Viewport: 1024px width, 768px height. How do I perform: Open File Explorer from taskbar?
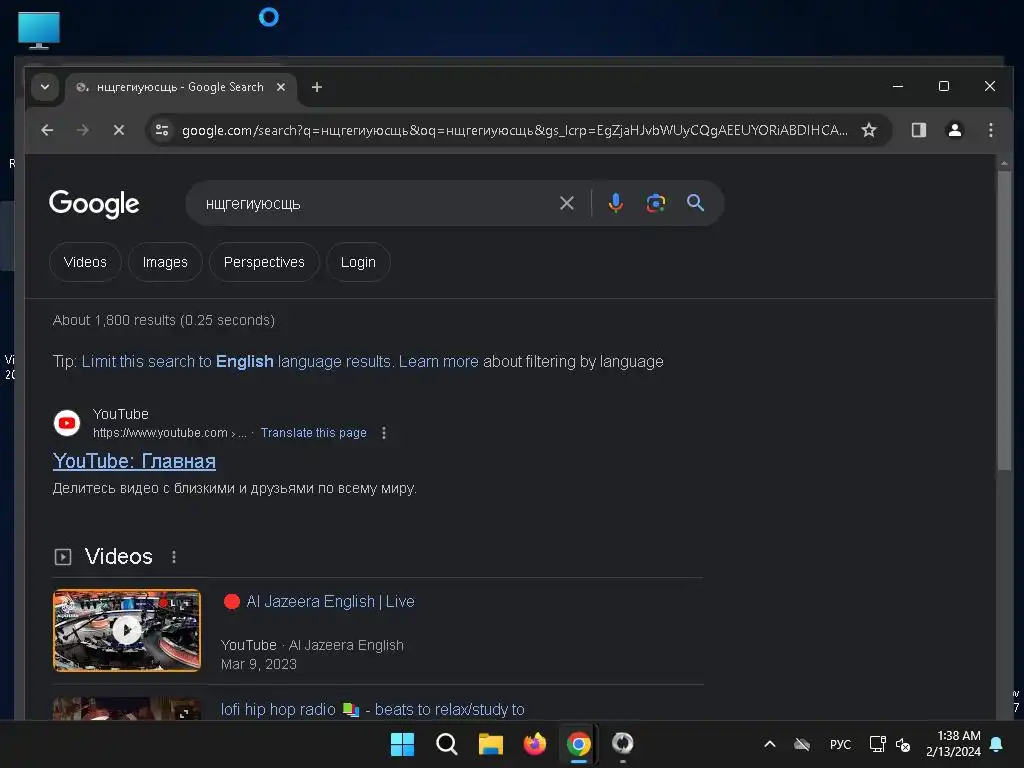490,744
